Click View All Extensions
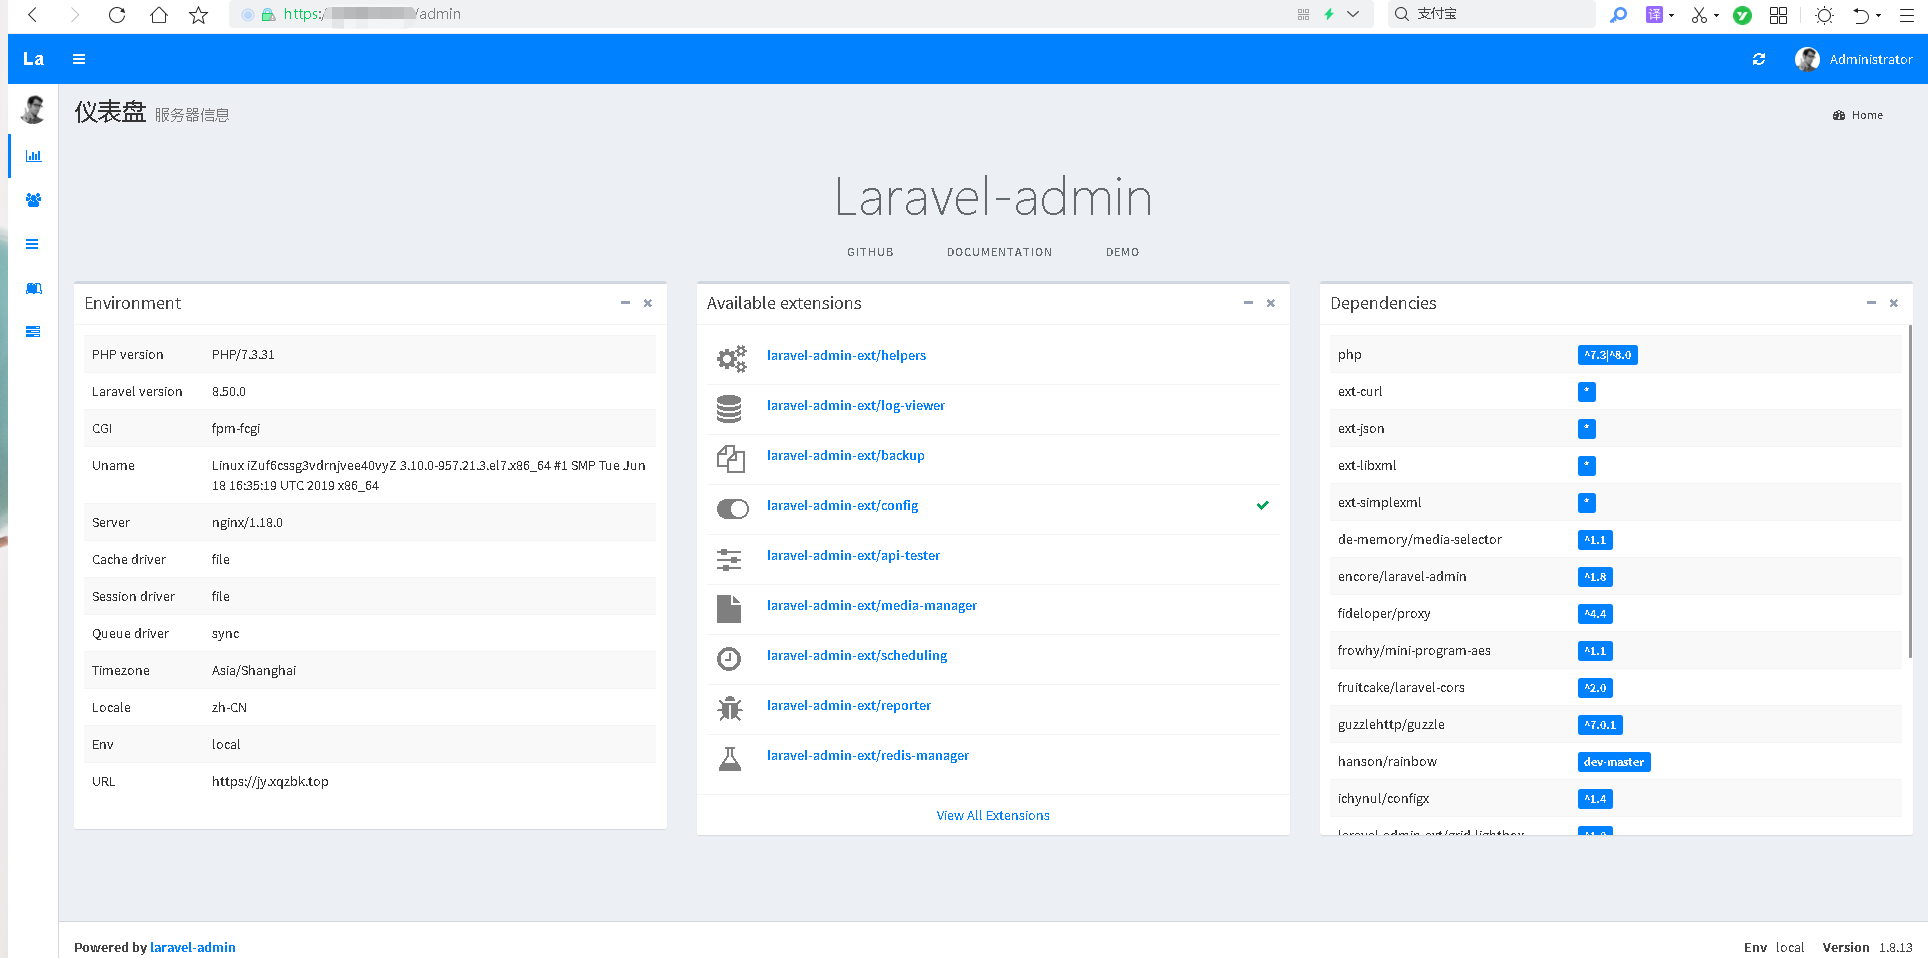This screenshot has height=958, width=1928. tap(993, 815)
